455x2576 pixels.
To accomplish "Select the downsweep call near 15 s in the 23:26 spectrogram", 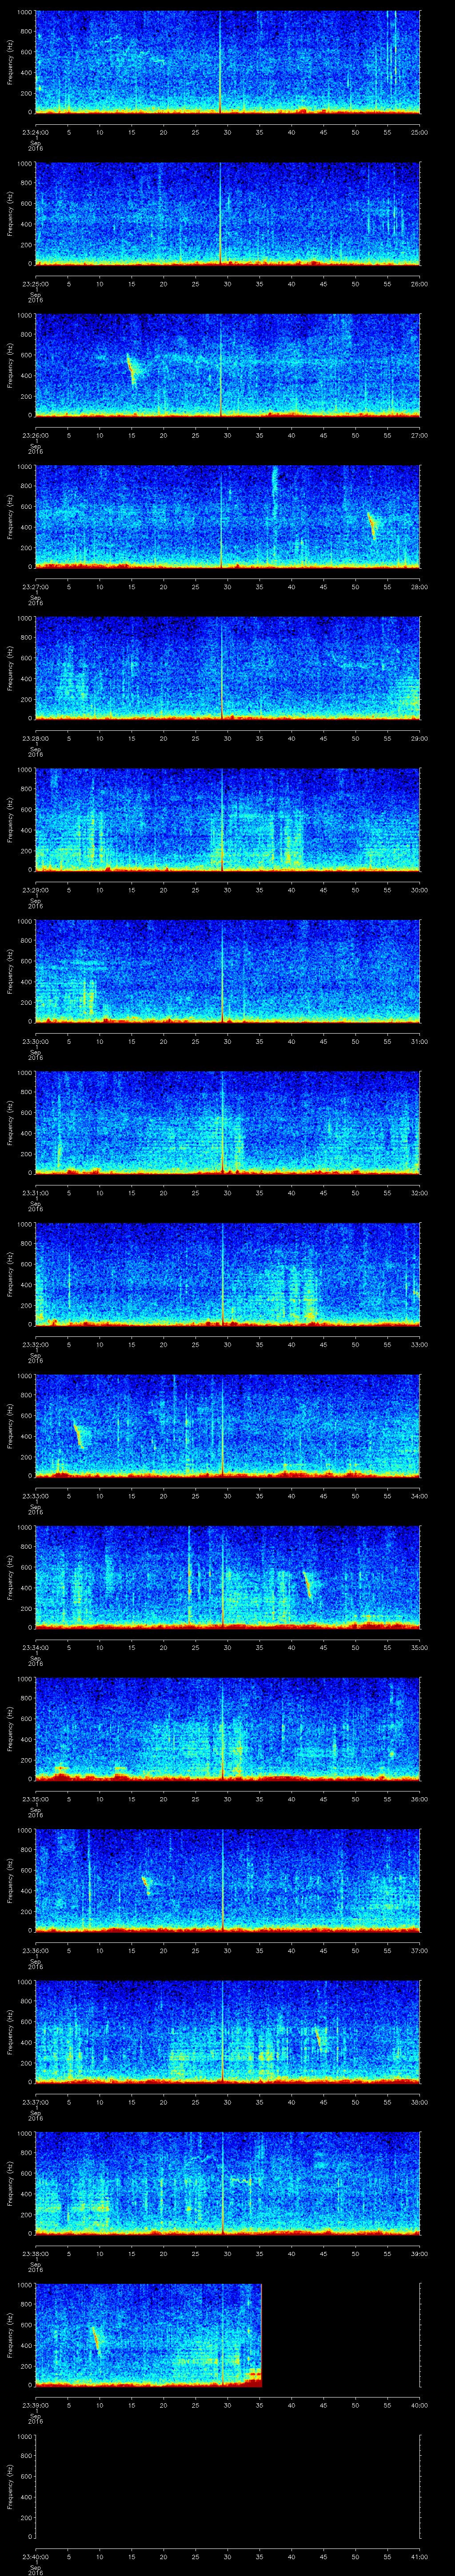I will [131, 370].
